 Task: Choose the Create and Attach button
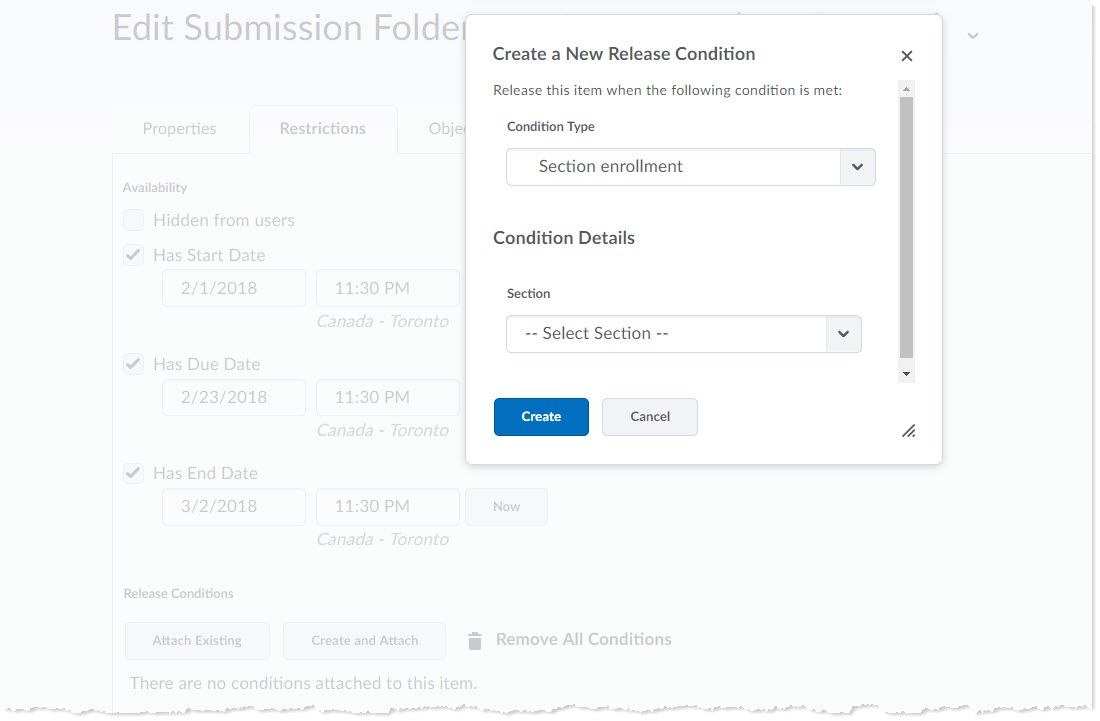[x=364, y=641]
